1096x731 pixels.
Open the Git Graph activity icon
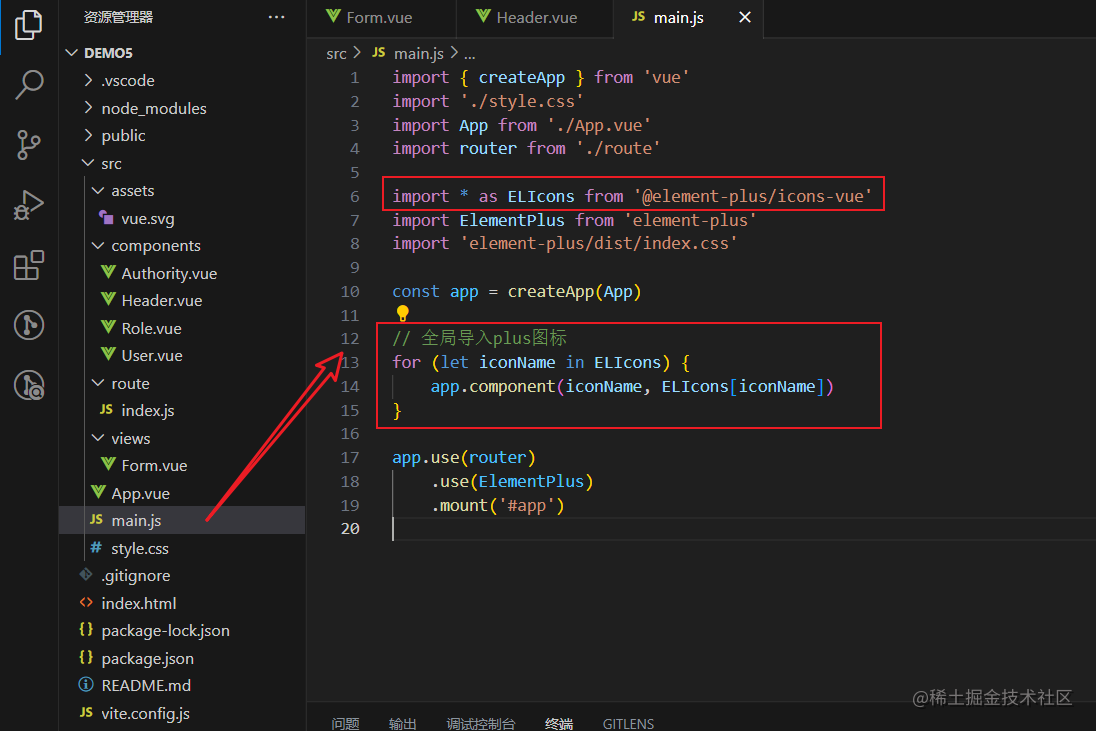pyautogui.click(x=29, y=326)
